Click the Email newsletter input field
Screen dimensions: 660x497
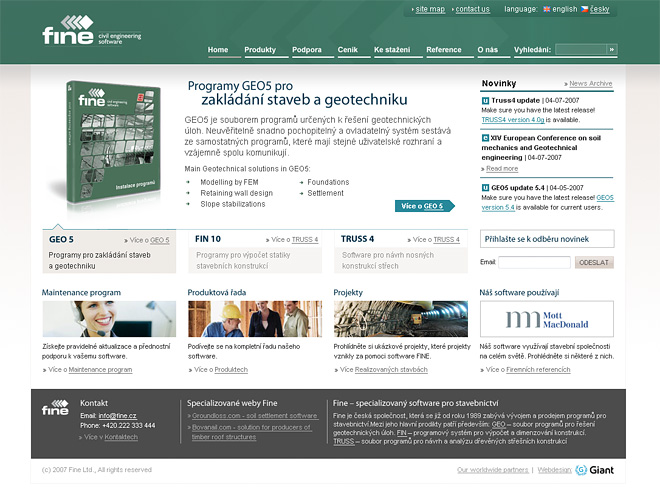tap(534, 262)
